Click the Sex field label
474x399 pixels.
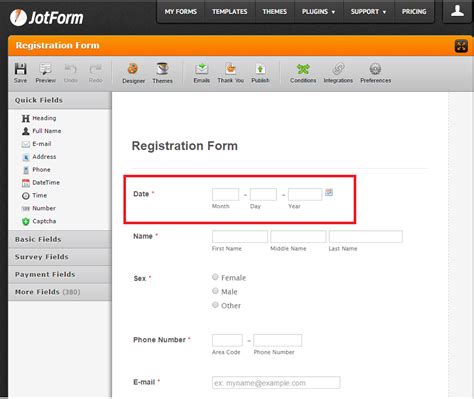click(x=140, y=278)
